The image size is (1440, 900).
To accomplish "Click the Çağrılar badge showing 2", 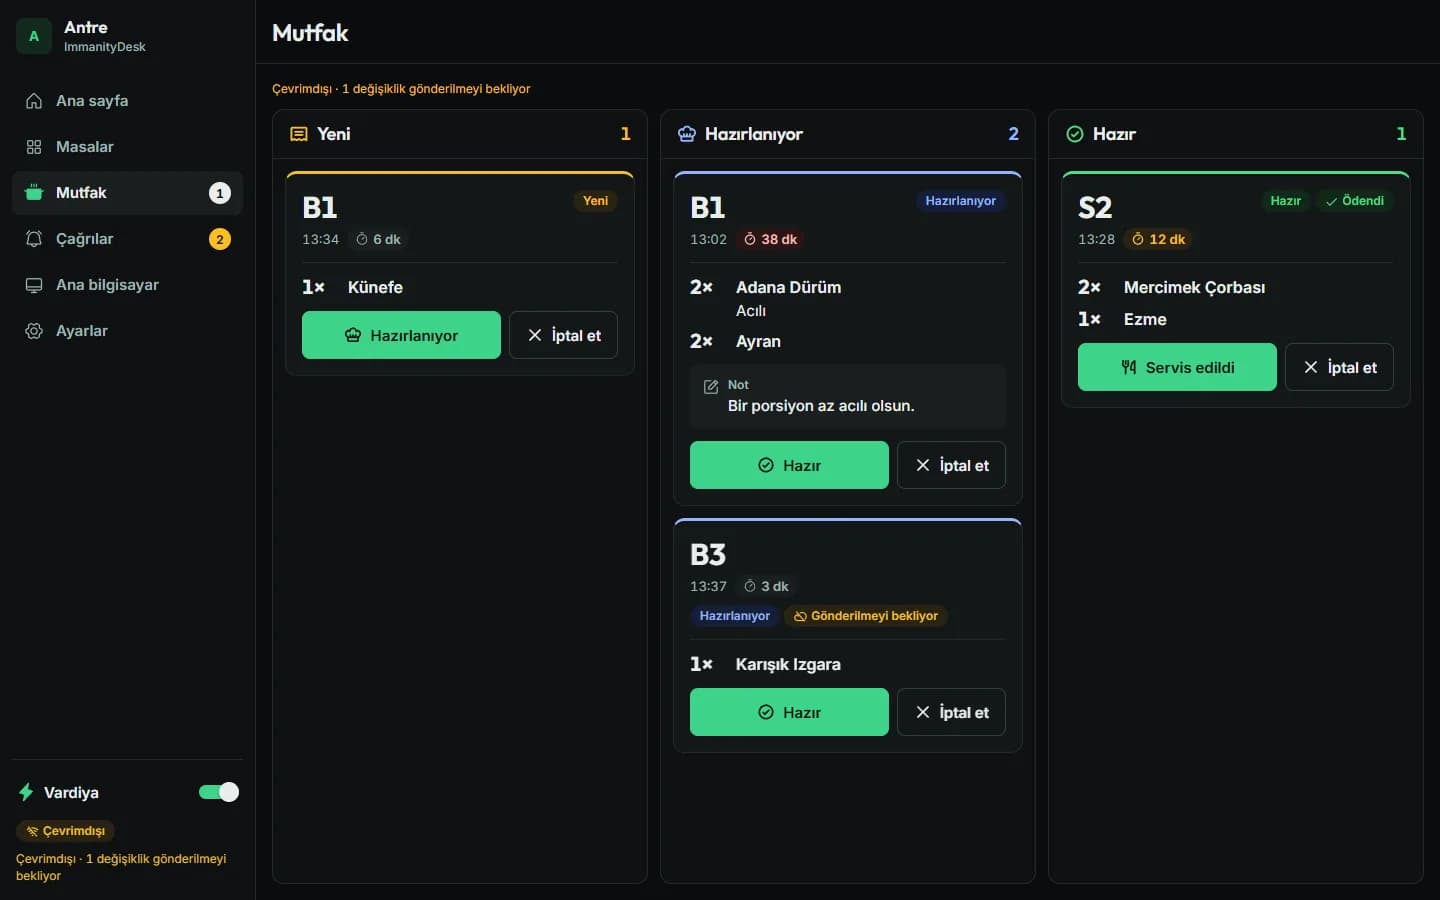I will coord(220,239).
